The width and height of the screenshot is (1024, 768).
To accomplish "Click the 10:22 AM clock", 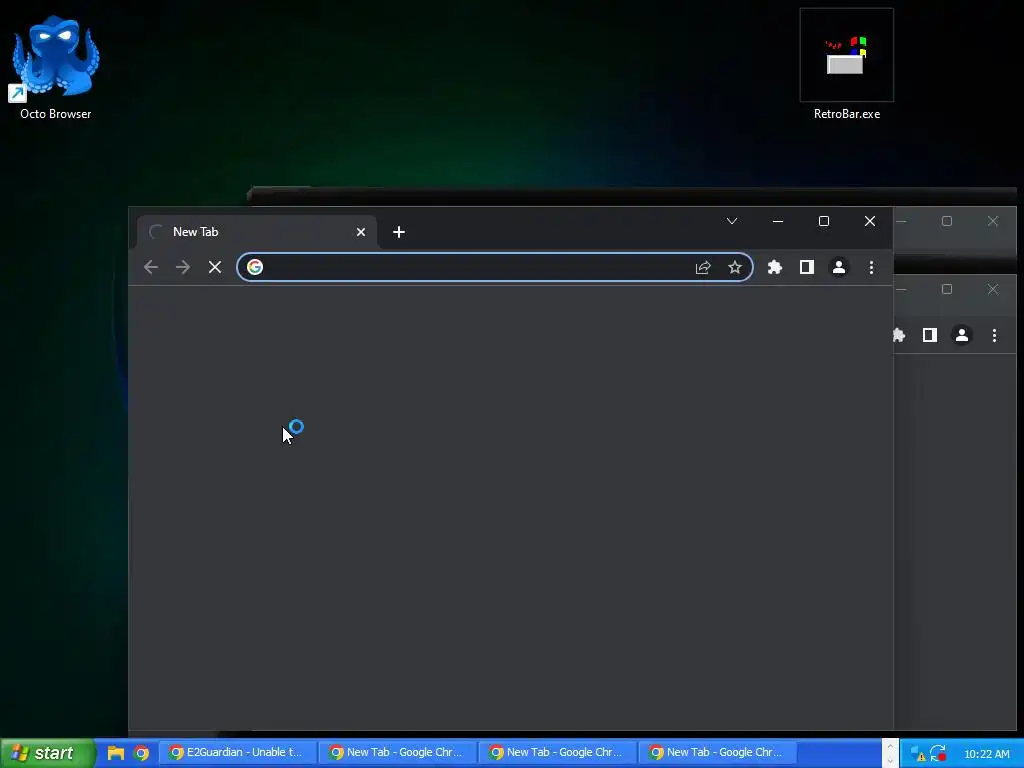I will point(987,754).
